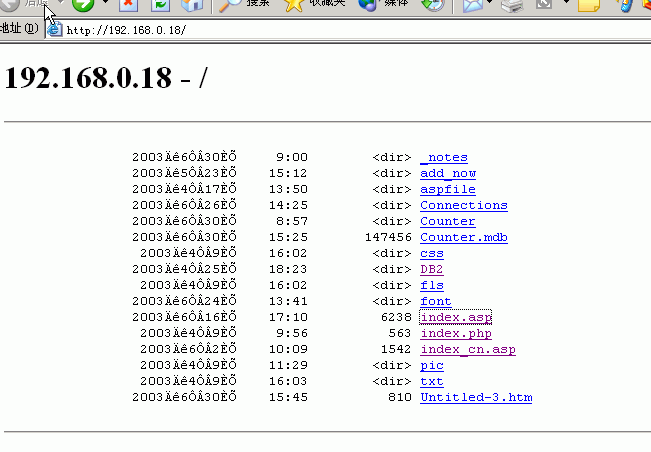Click the red Stop loading icon

point(128,5)
